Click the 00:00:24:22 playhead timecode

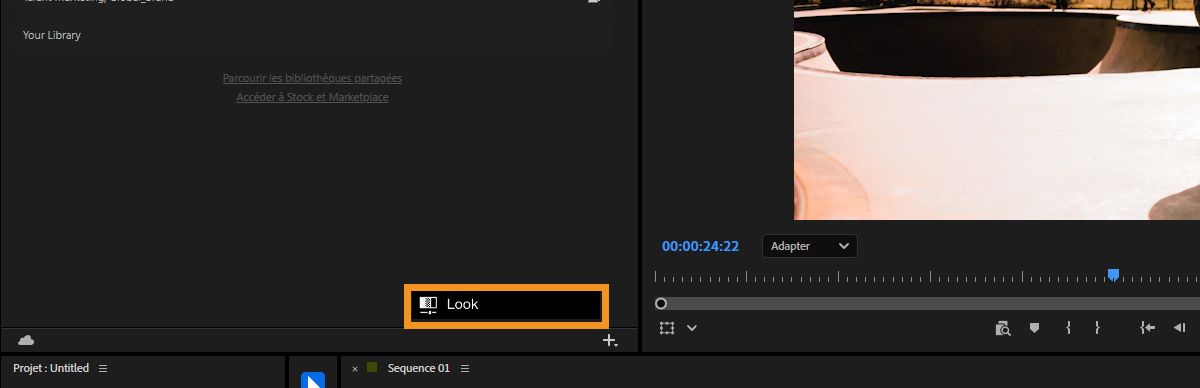(700, 246)
